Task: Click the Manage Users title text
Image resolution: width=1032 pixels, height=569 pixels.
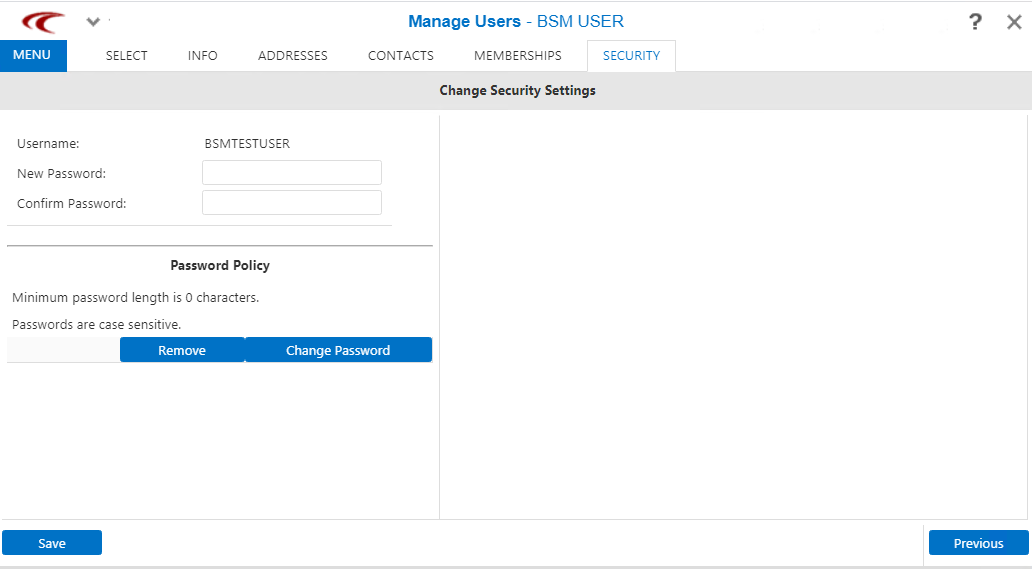Action: point(464,22)
